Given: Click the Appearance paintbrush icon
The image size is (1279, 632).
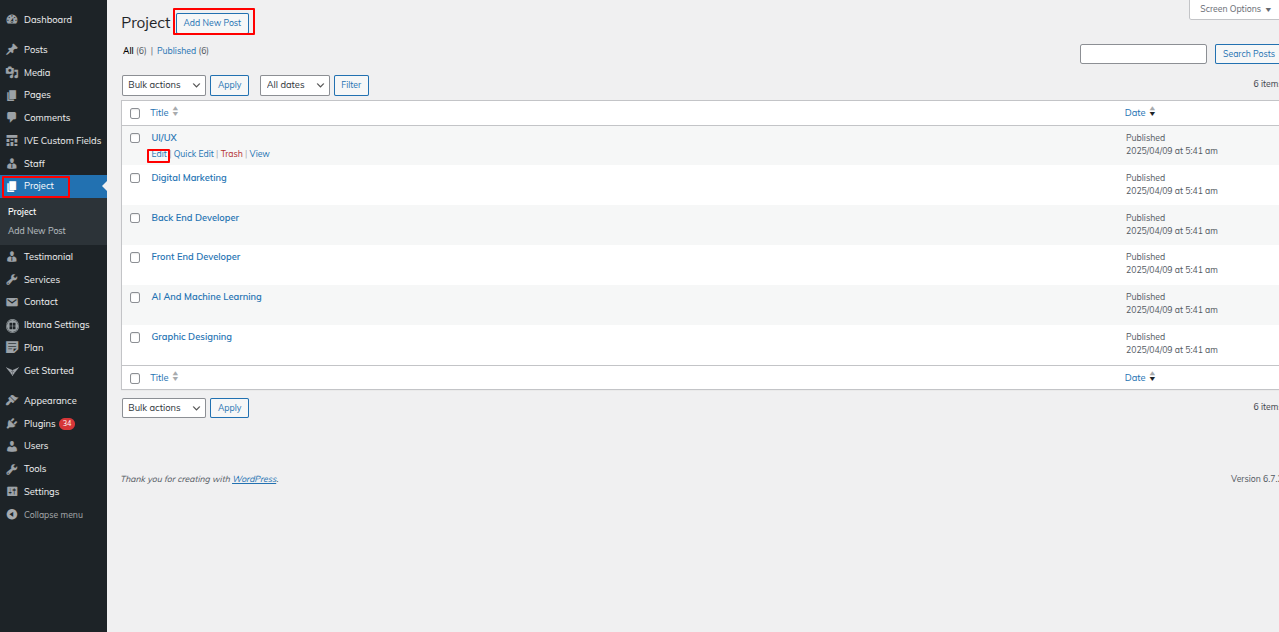Looking at the screenshot, I should 12,401.
